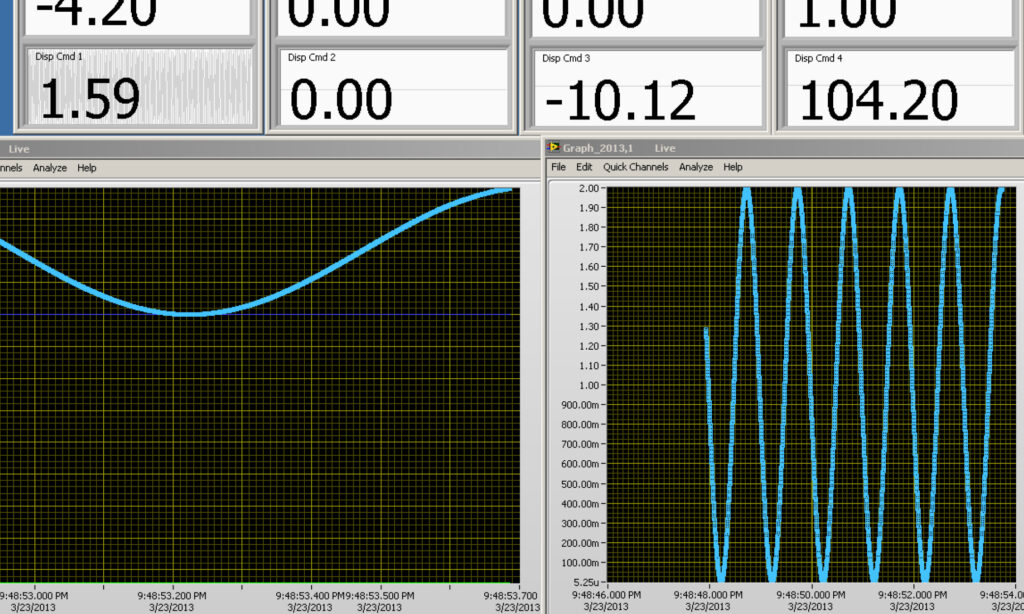Click the -4.20 readout above Disp Cmd 1
Screen dimensions: 1024x614
click(x=138, y=14)
